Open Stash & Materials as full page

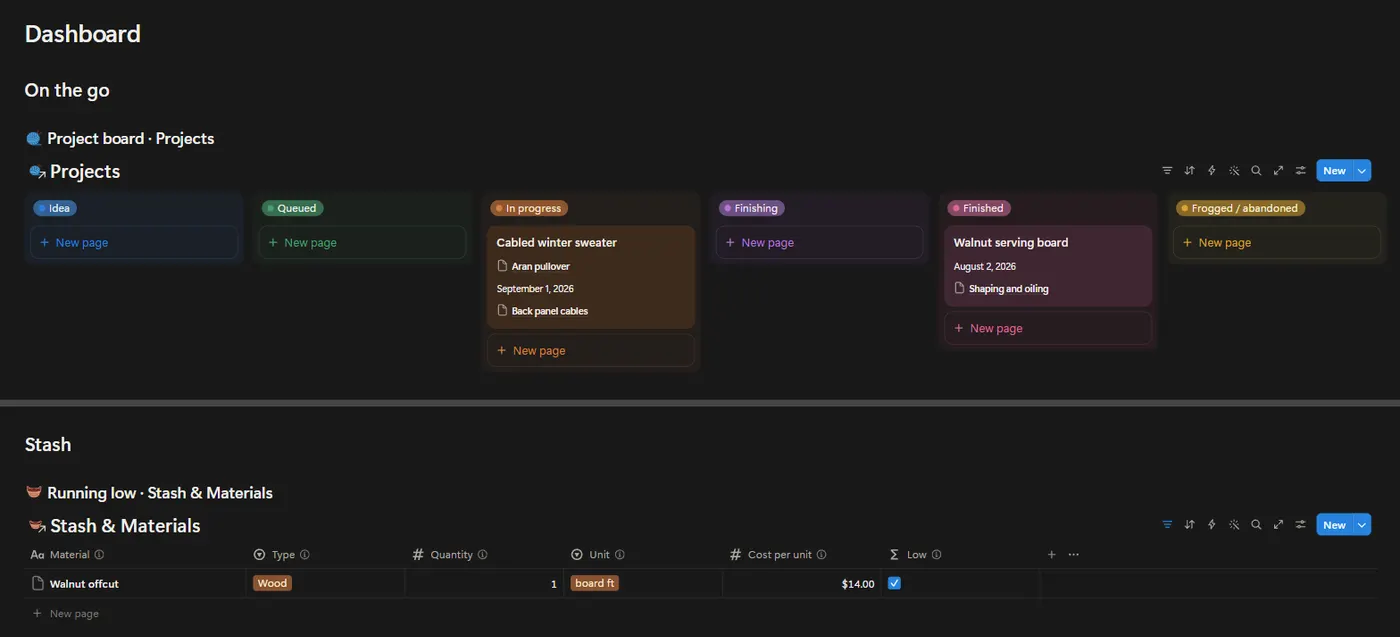[x=1278, y=525]
